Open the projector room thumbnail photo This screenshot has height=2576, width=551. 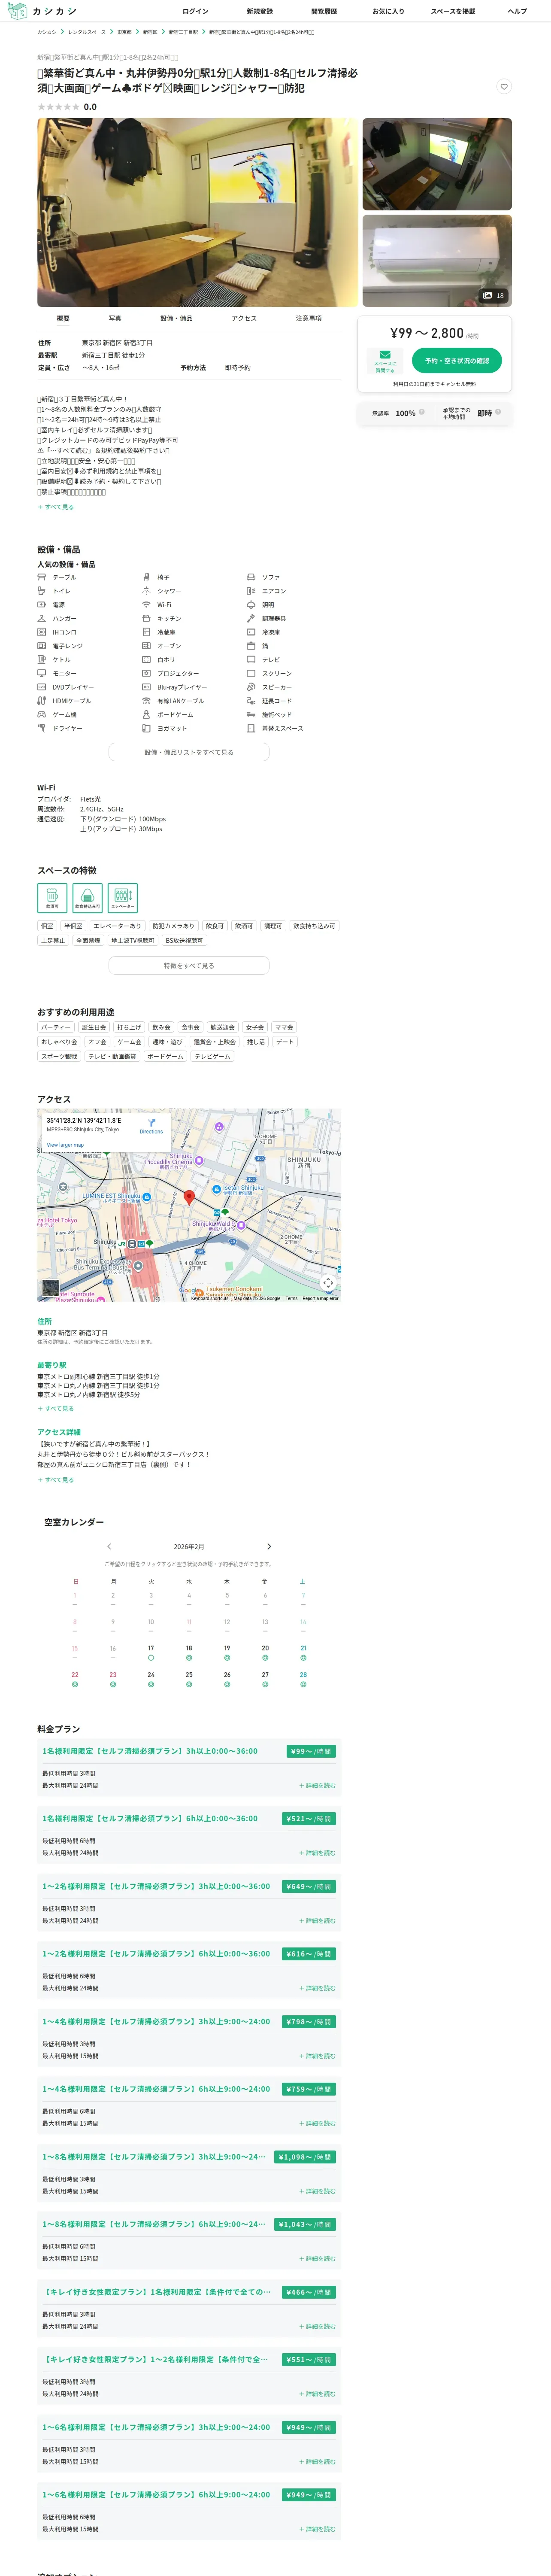point(437,164)
